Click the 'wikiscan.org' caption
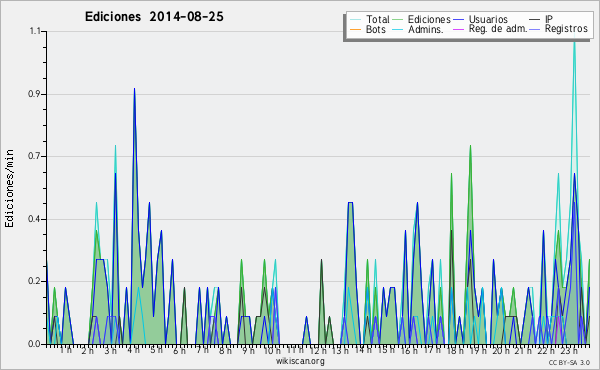Image resolution: width=600 pixels, height=370 pixels. (x=300, y=361)
